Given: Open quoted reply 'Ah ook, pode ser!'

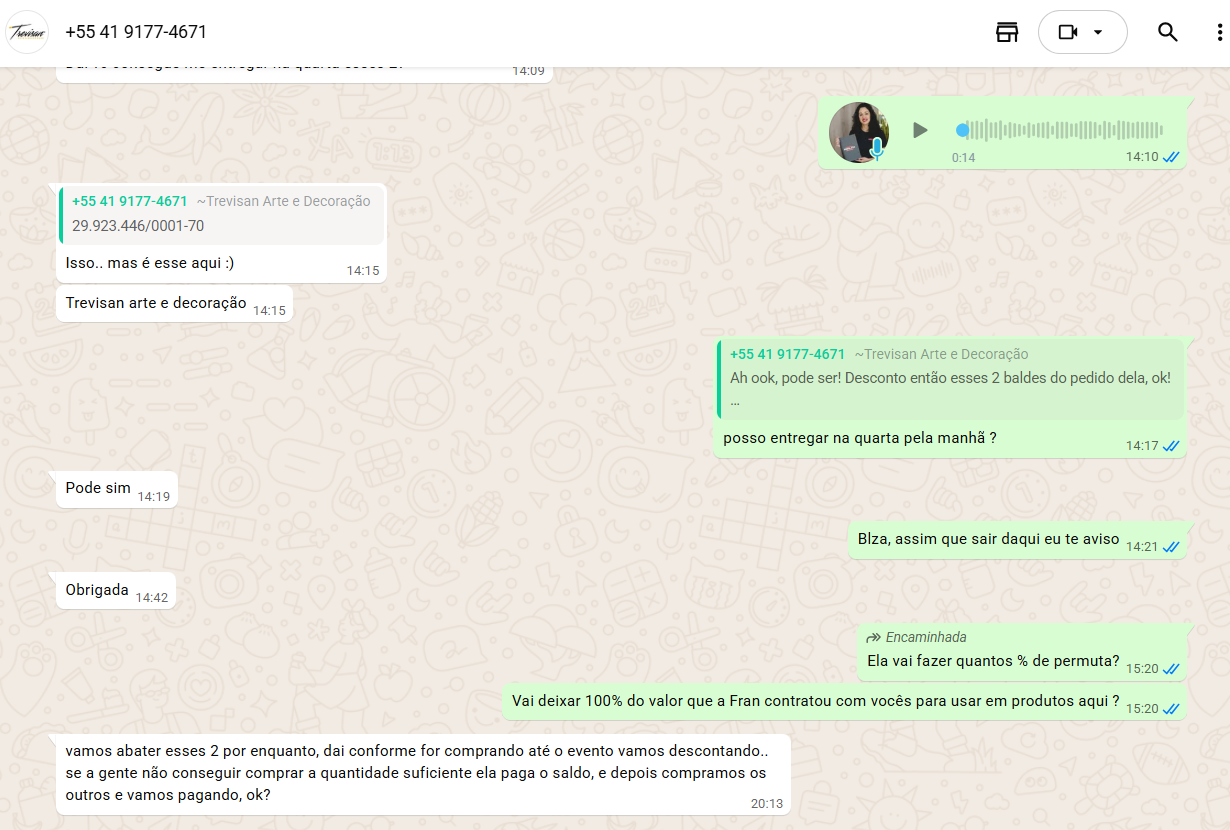Looking at the screenshot, I should (x=950, y=379).
